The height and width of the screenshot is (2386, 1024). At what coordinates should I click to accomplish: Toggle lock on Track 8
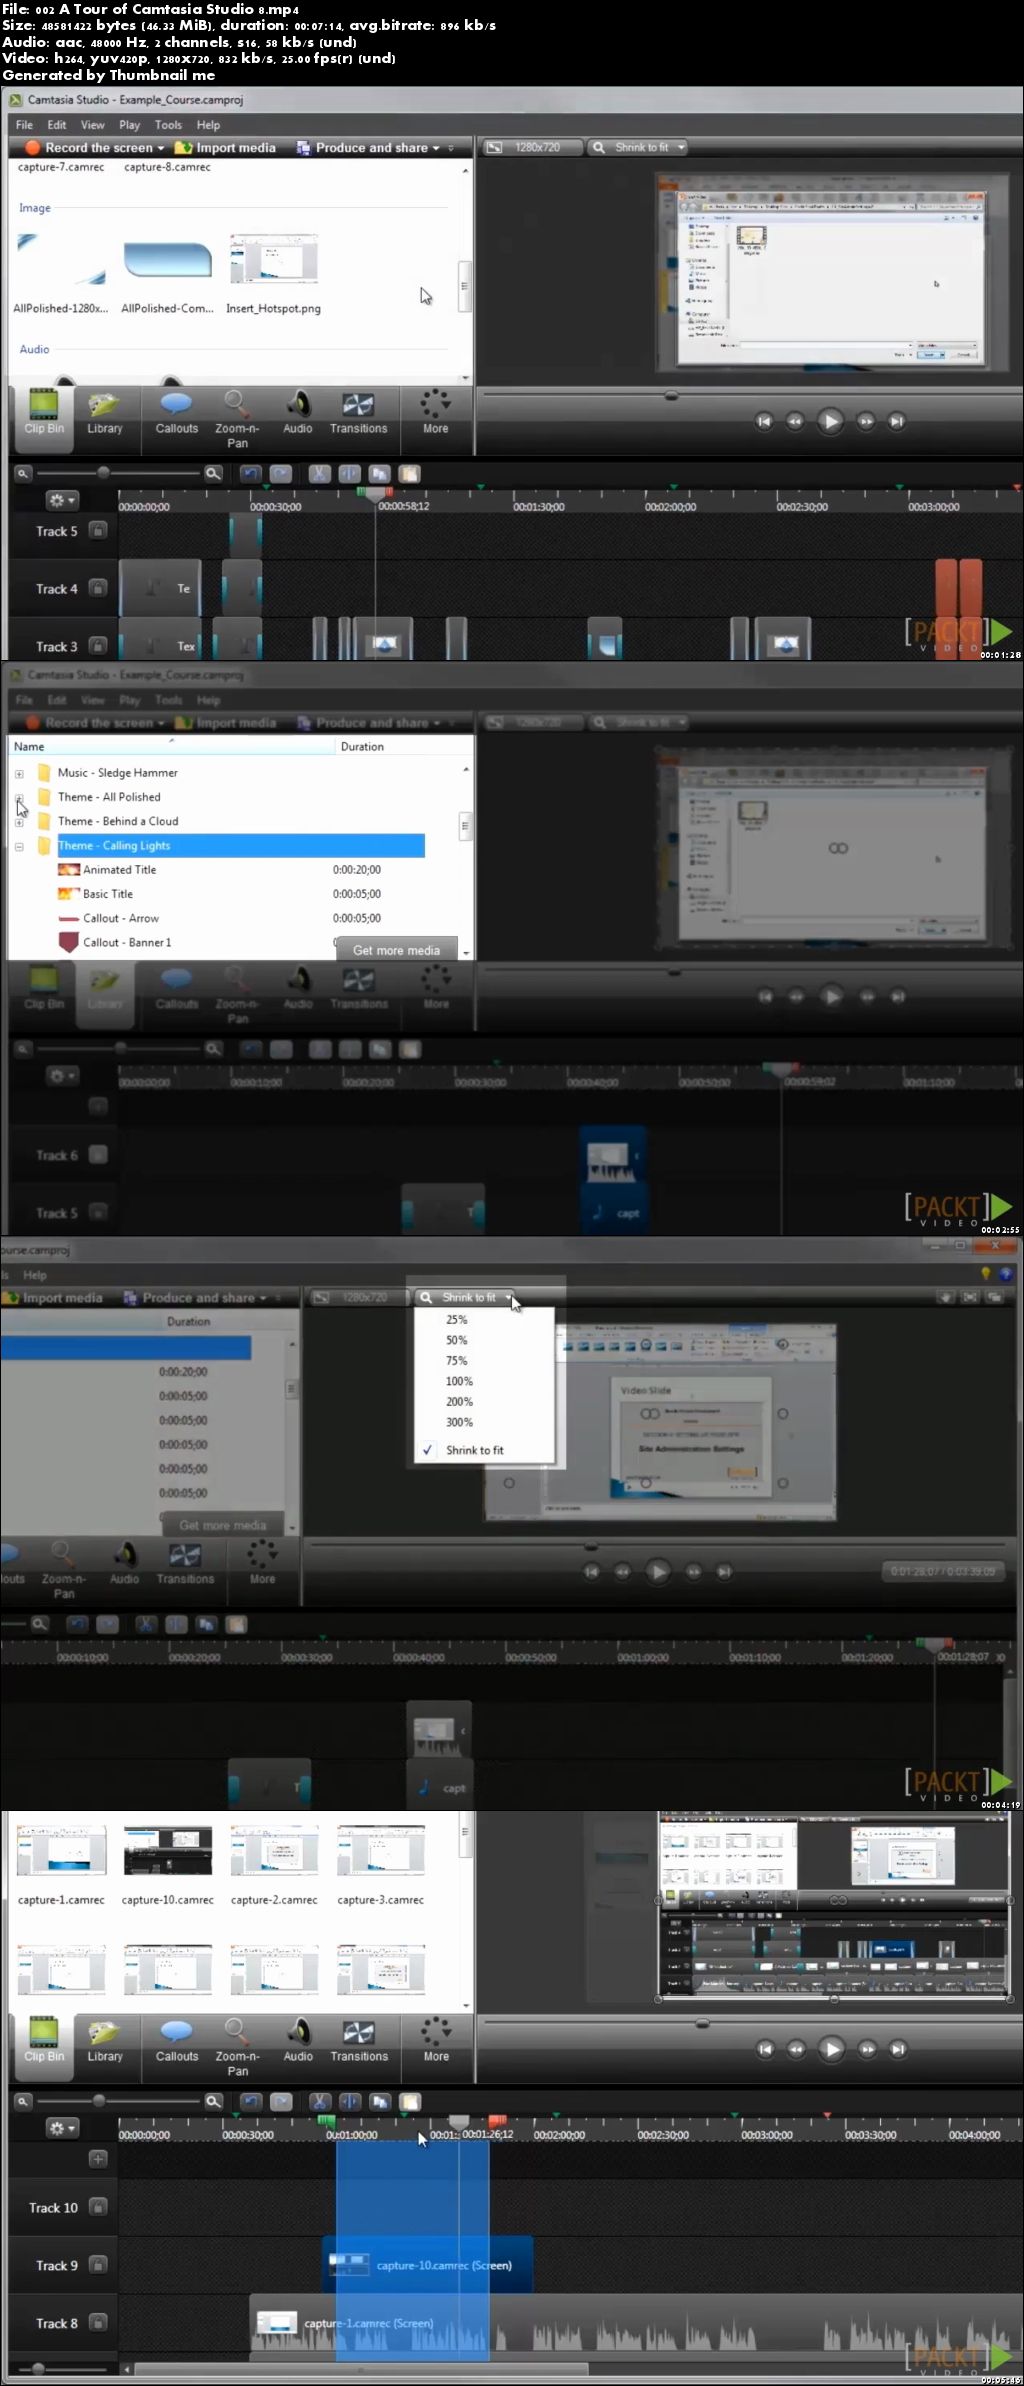click(98, 2323)
